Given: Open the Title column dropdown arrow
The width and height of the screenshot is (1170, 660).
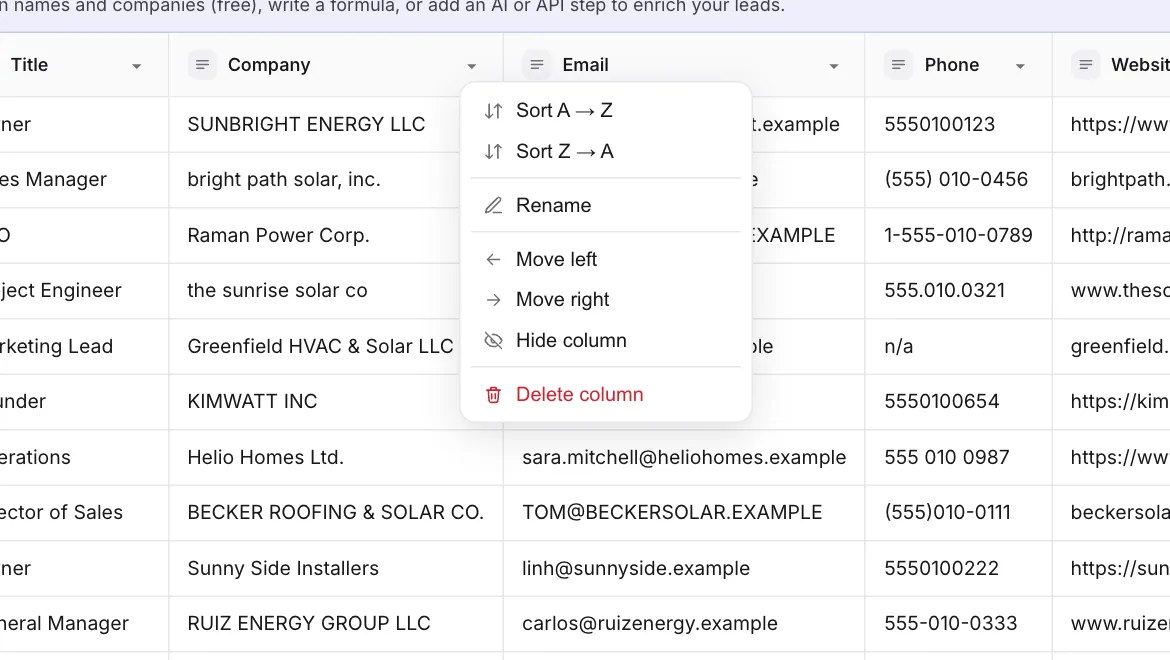Looking at the screenshot, I should pyautogui.click(x=137, y=66).
